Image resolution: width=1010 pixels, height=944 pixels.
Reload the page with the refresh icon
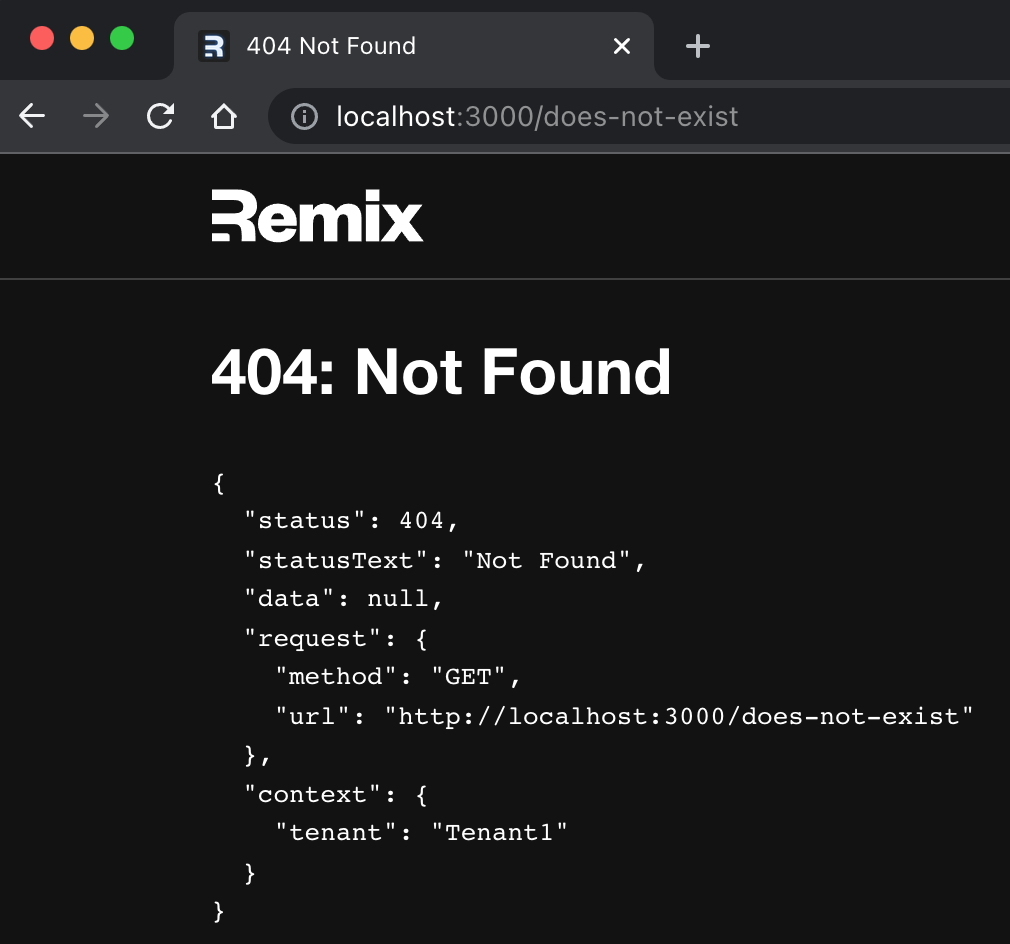[160, 117]
